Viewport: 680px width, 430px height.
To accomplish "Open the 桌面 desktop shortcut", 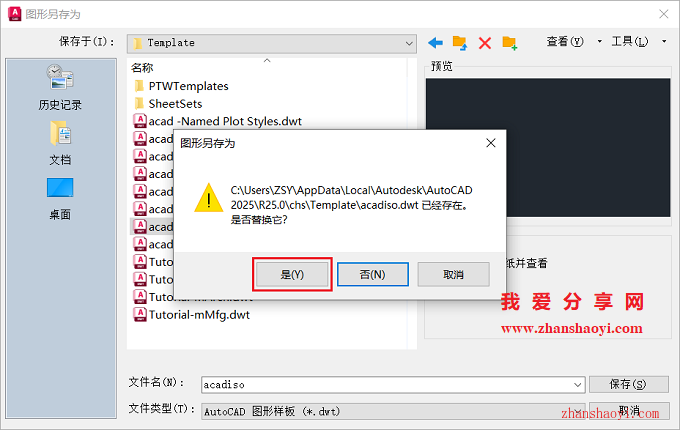I will tap(60, 199).
